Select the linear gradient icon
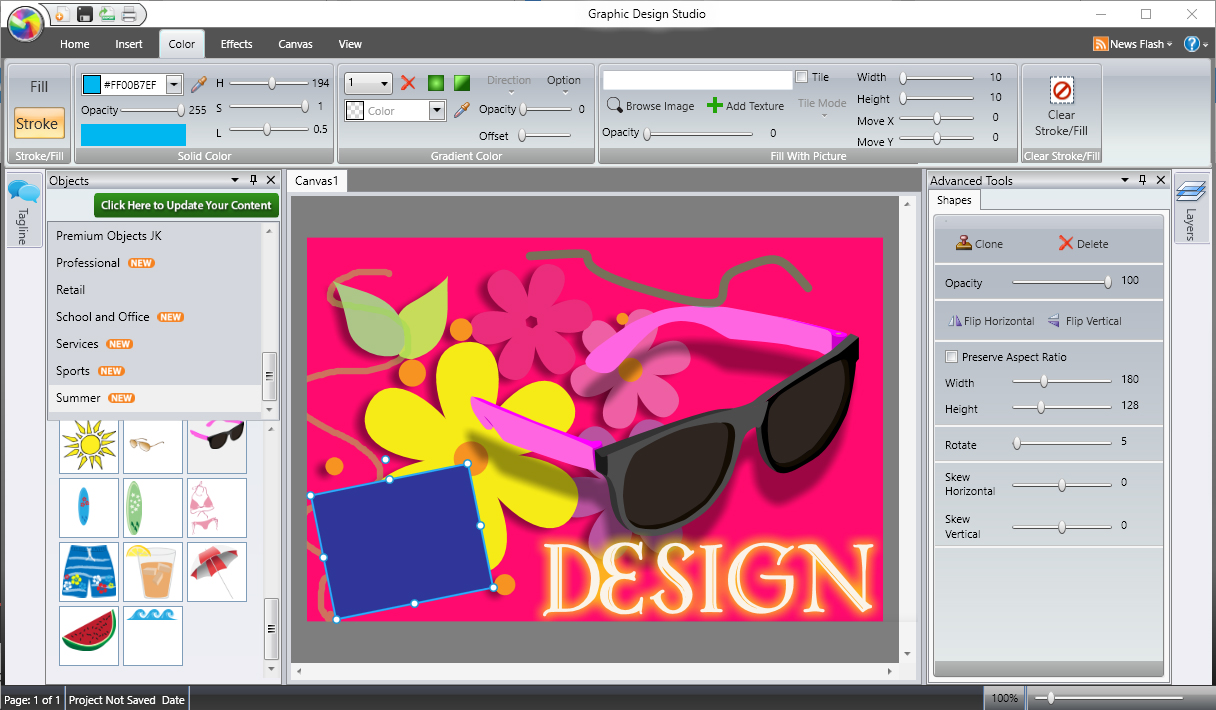 (x=462, y=83)
